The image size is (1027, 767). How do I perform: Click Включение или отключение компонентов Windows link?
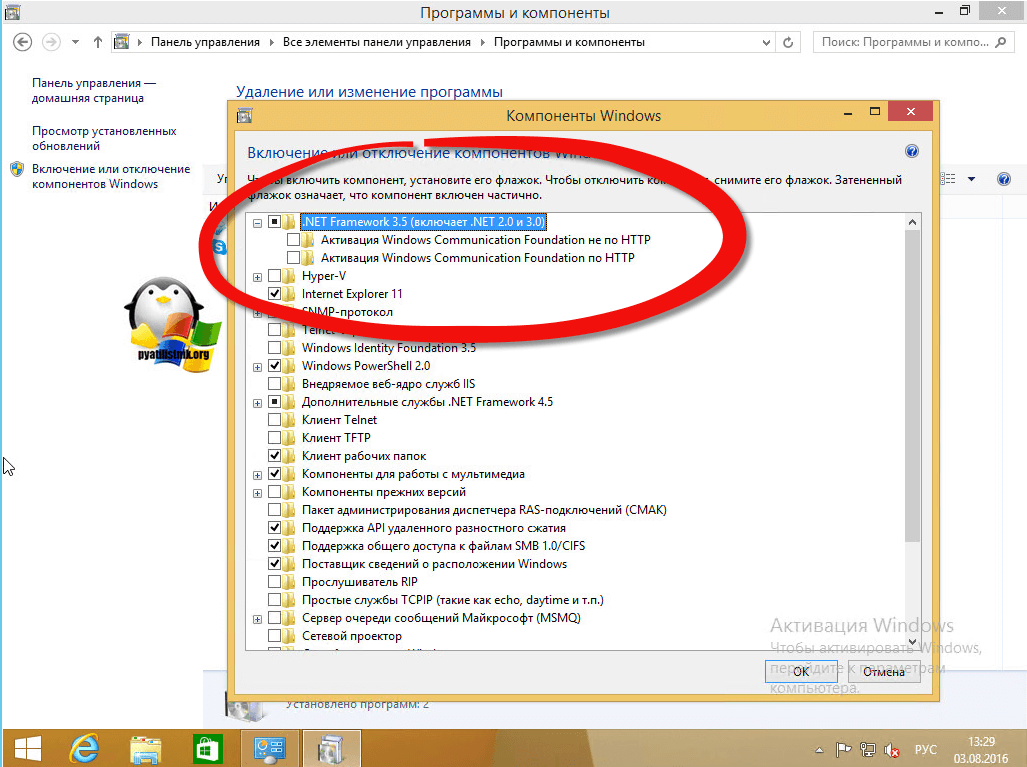(111, 176)
